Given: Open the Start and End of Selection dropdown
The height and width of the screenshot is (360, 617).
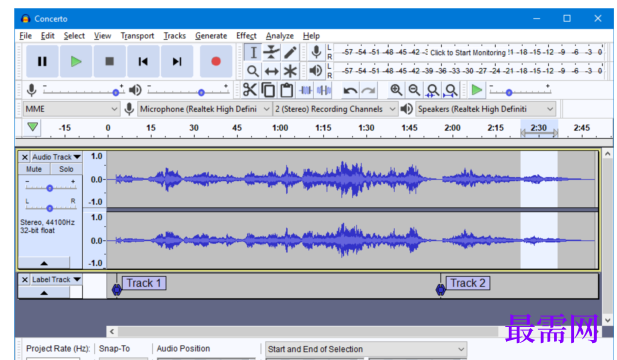Looking at the screenshot, I should pyautogui.click(x=366, y=349).
